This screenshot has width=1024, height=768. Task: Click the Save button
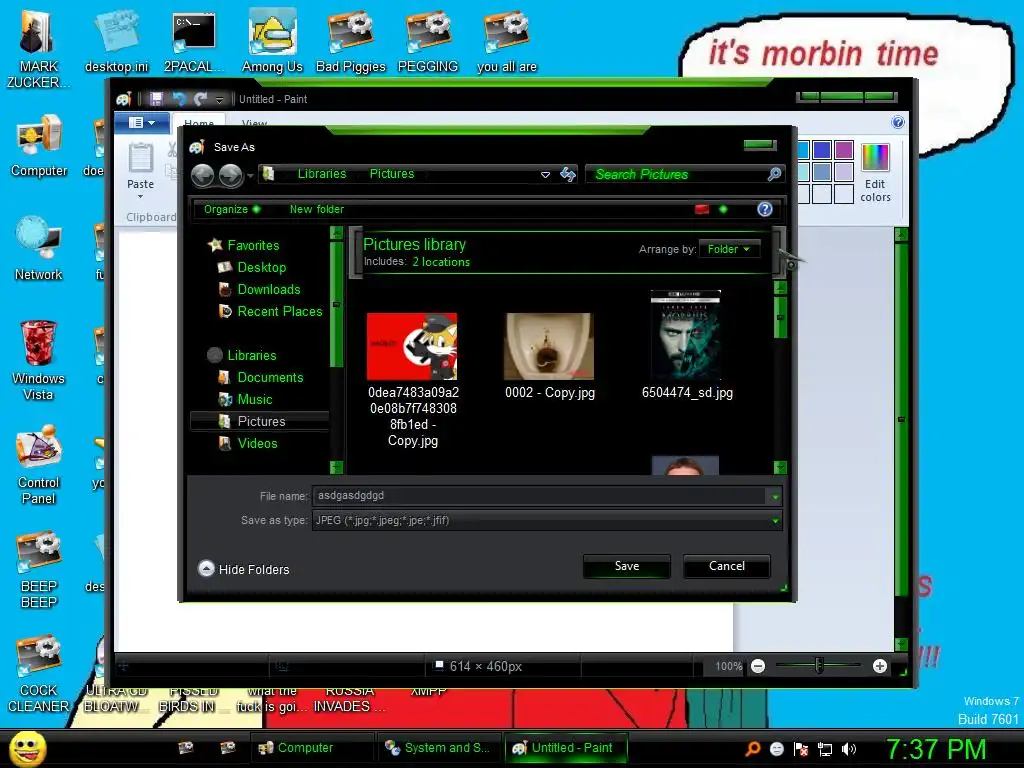626,566
